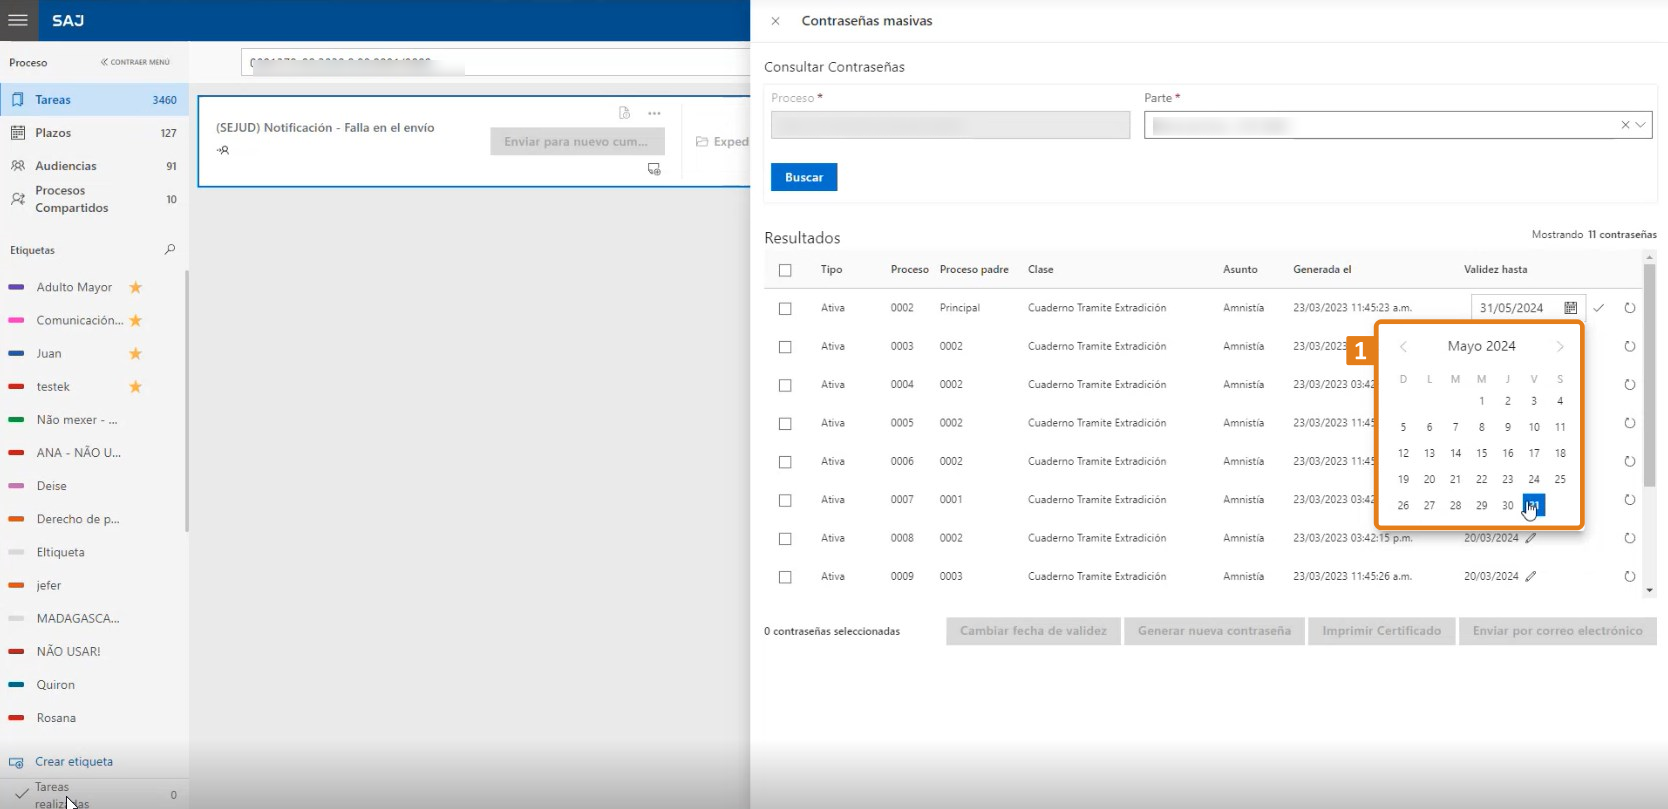1668x809 pixels.
Task: Close the Contraseñas masivas panel
Action: tap(775, 21)
